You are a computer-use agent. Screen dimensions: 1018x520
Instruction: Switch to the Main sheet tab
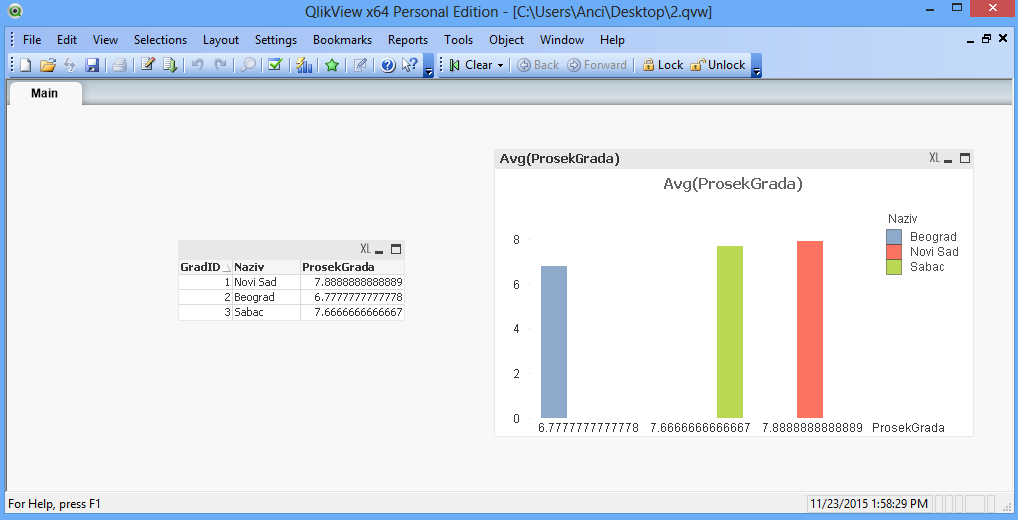[x=45, y=93]
